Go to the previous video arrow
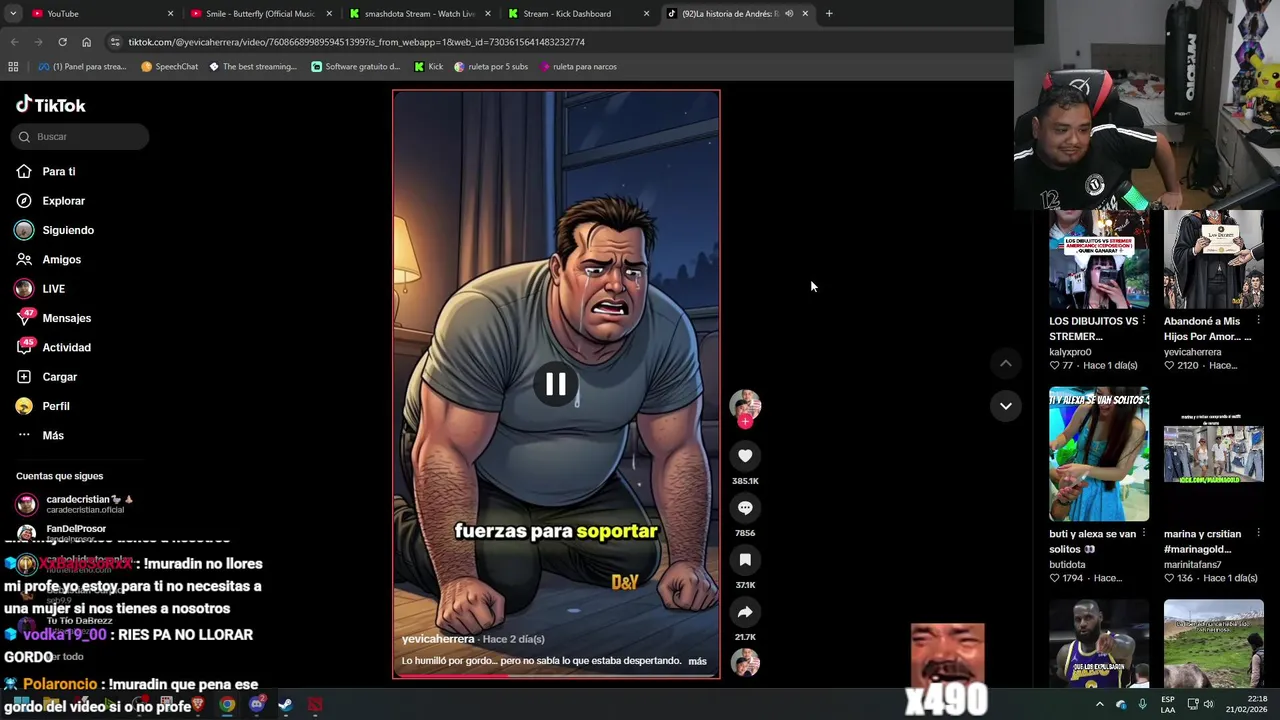Image resolution: width=1280 pixels, height=720 pixels. coord(1006,364)
